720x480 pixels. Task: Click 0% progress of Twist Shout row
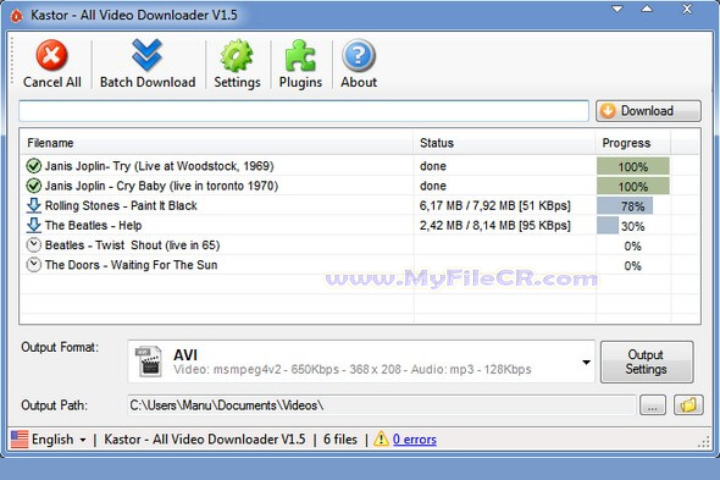(x=632, y=246)
